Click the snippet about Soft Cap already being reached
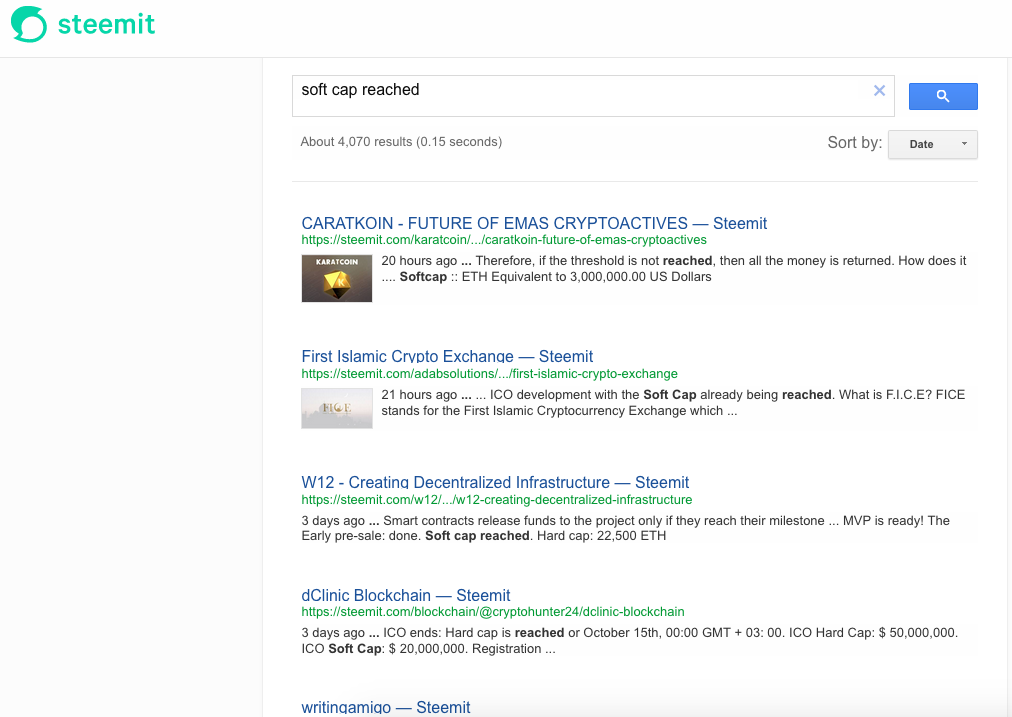This screenshot has height=717, width=1012. [x=673, y=403]
